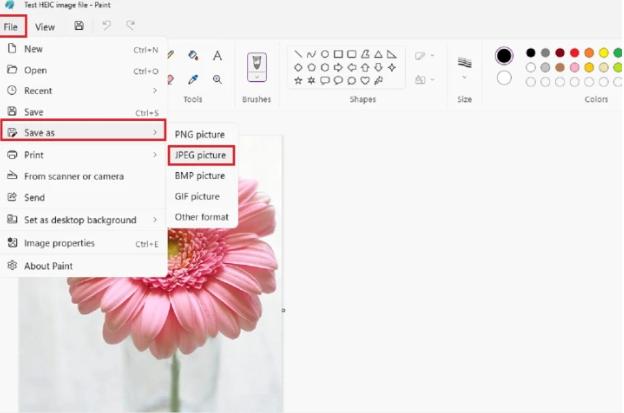
Task: Choose the Triangle shape
Action: 378,54
